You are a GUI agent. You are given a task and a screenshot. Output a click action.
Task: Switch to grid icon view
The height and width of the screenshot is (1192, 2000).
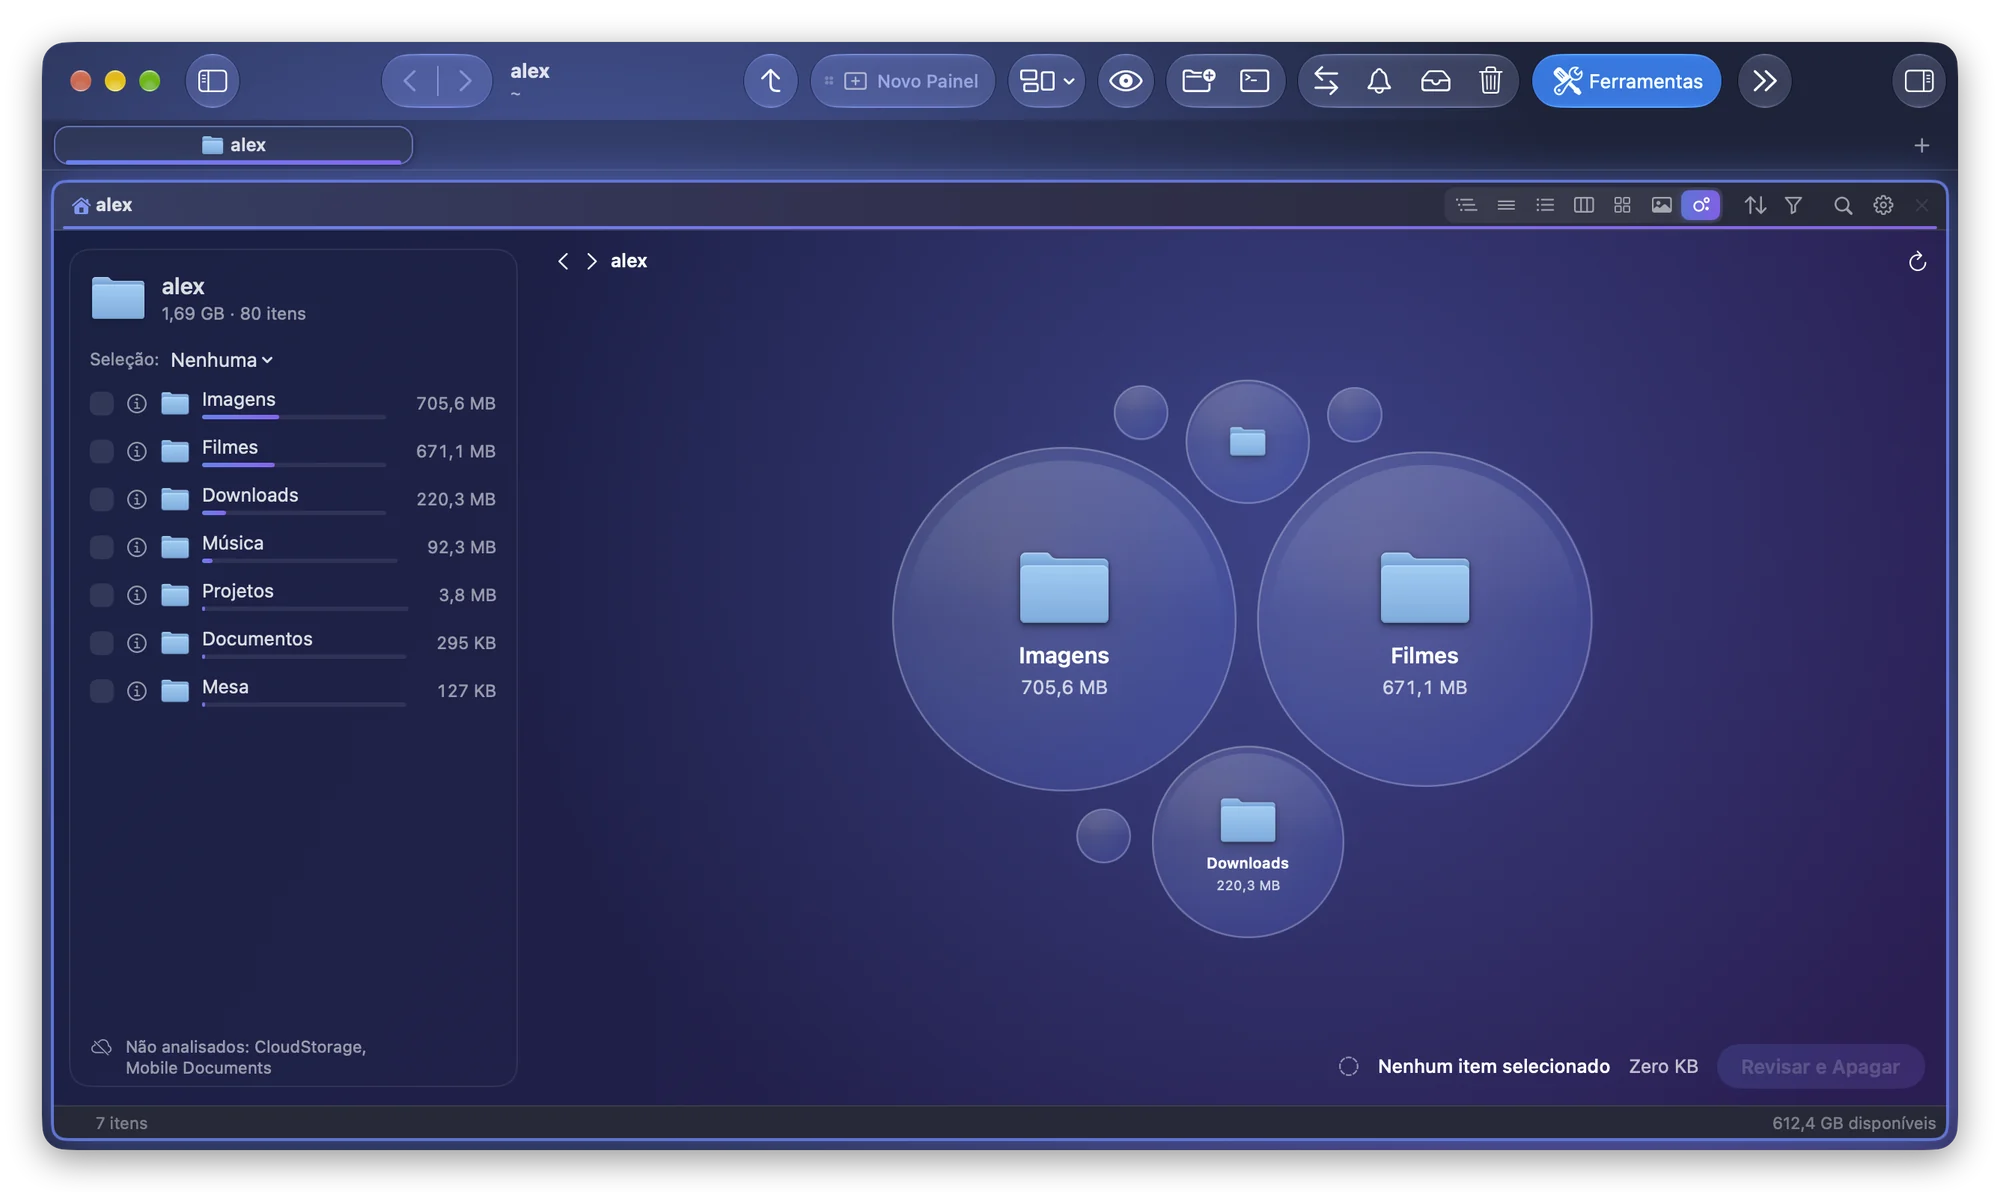tap(1622, 205)
